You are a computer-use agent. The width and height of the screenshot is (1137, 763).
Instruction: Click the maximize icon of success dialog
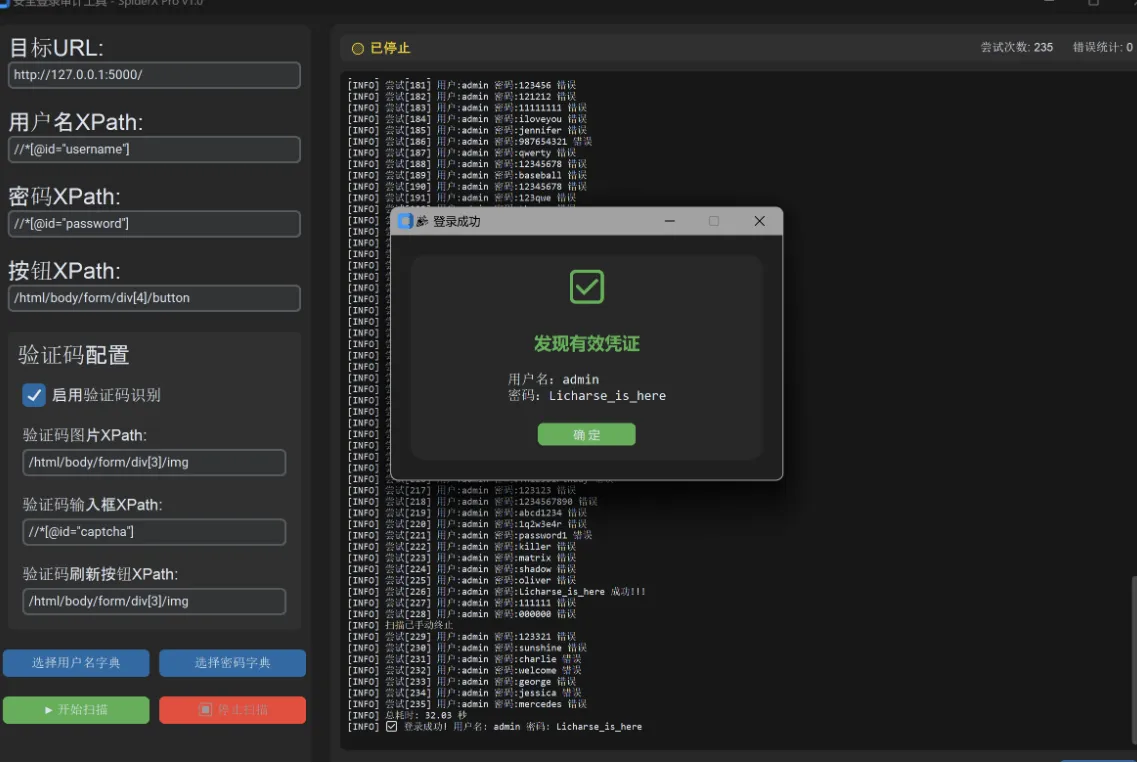pos(714,221)
